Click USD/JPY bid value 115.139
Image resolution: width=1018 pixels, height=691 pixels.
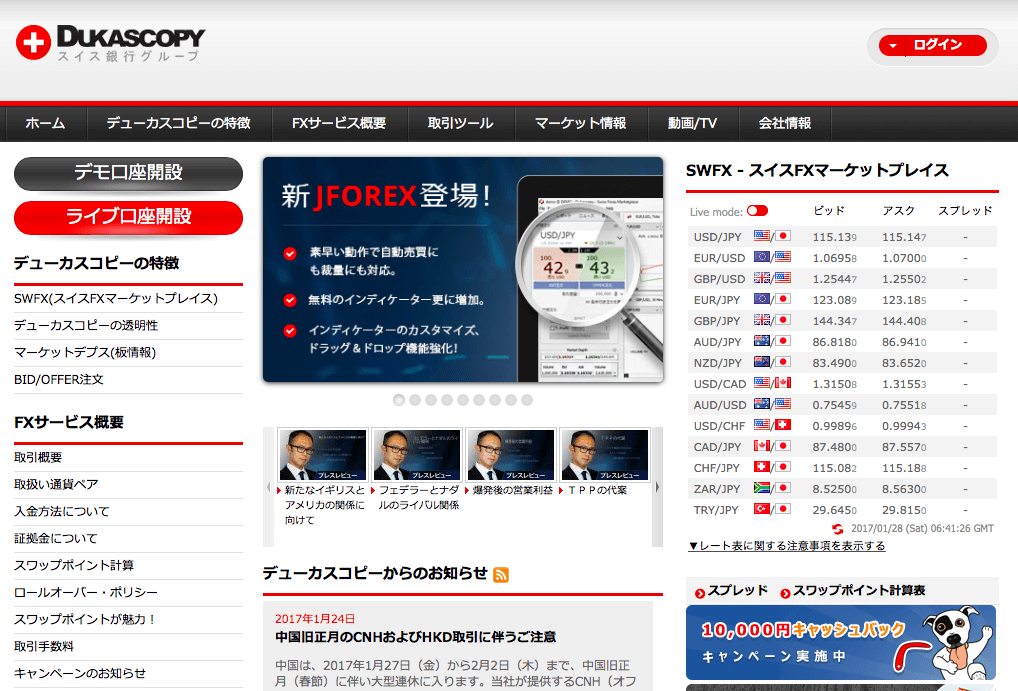834,237
